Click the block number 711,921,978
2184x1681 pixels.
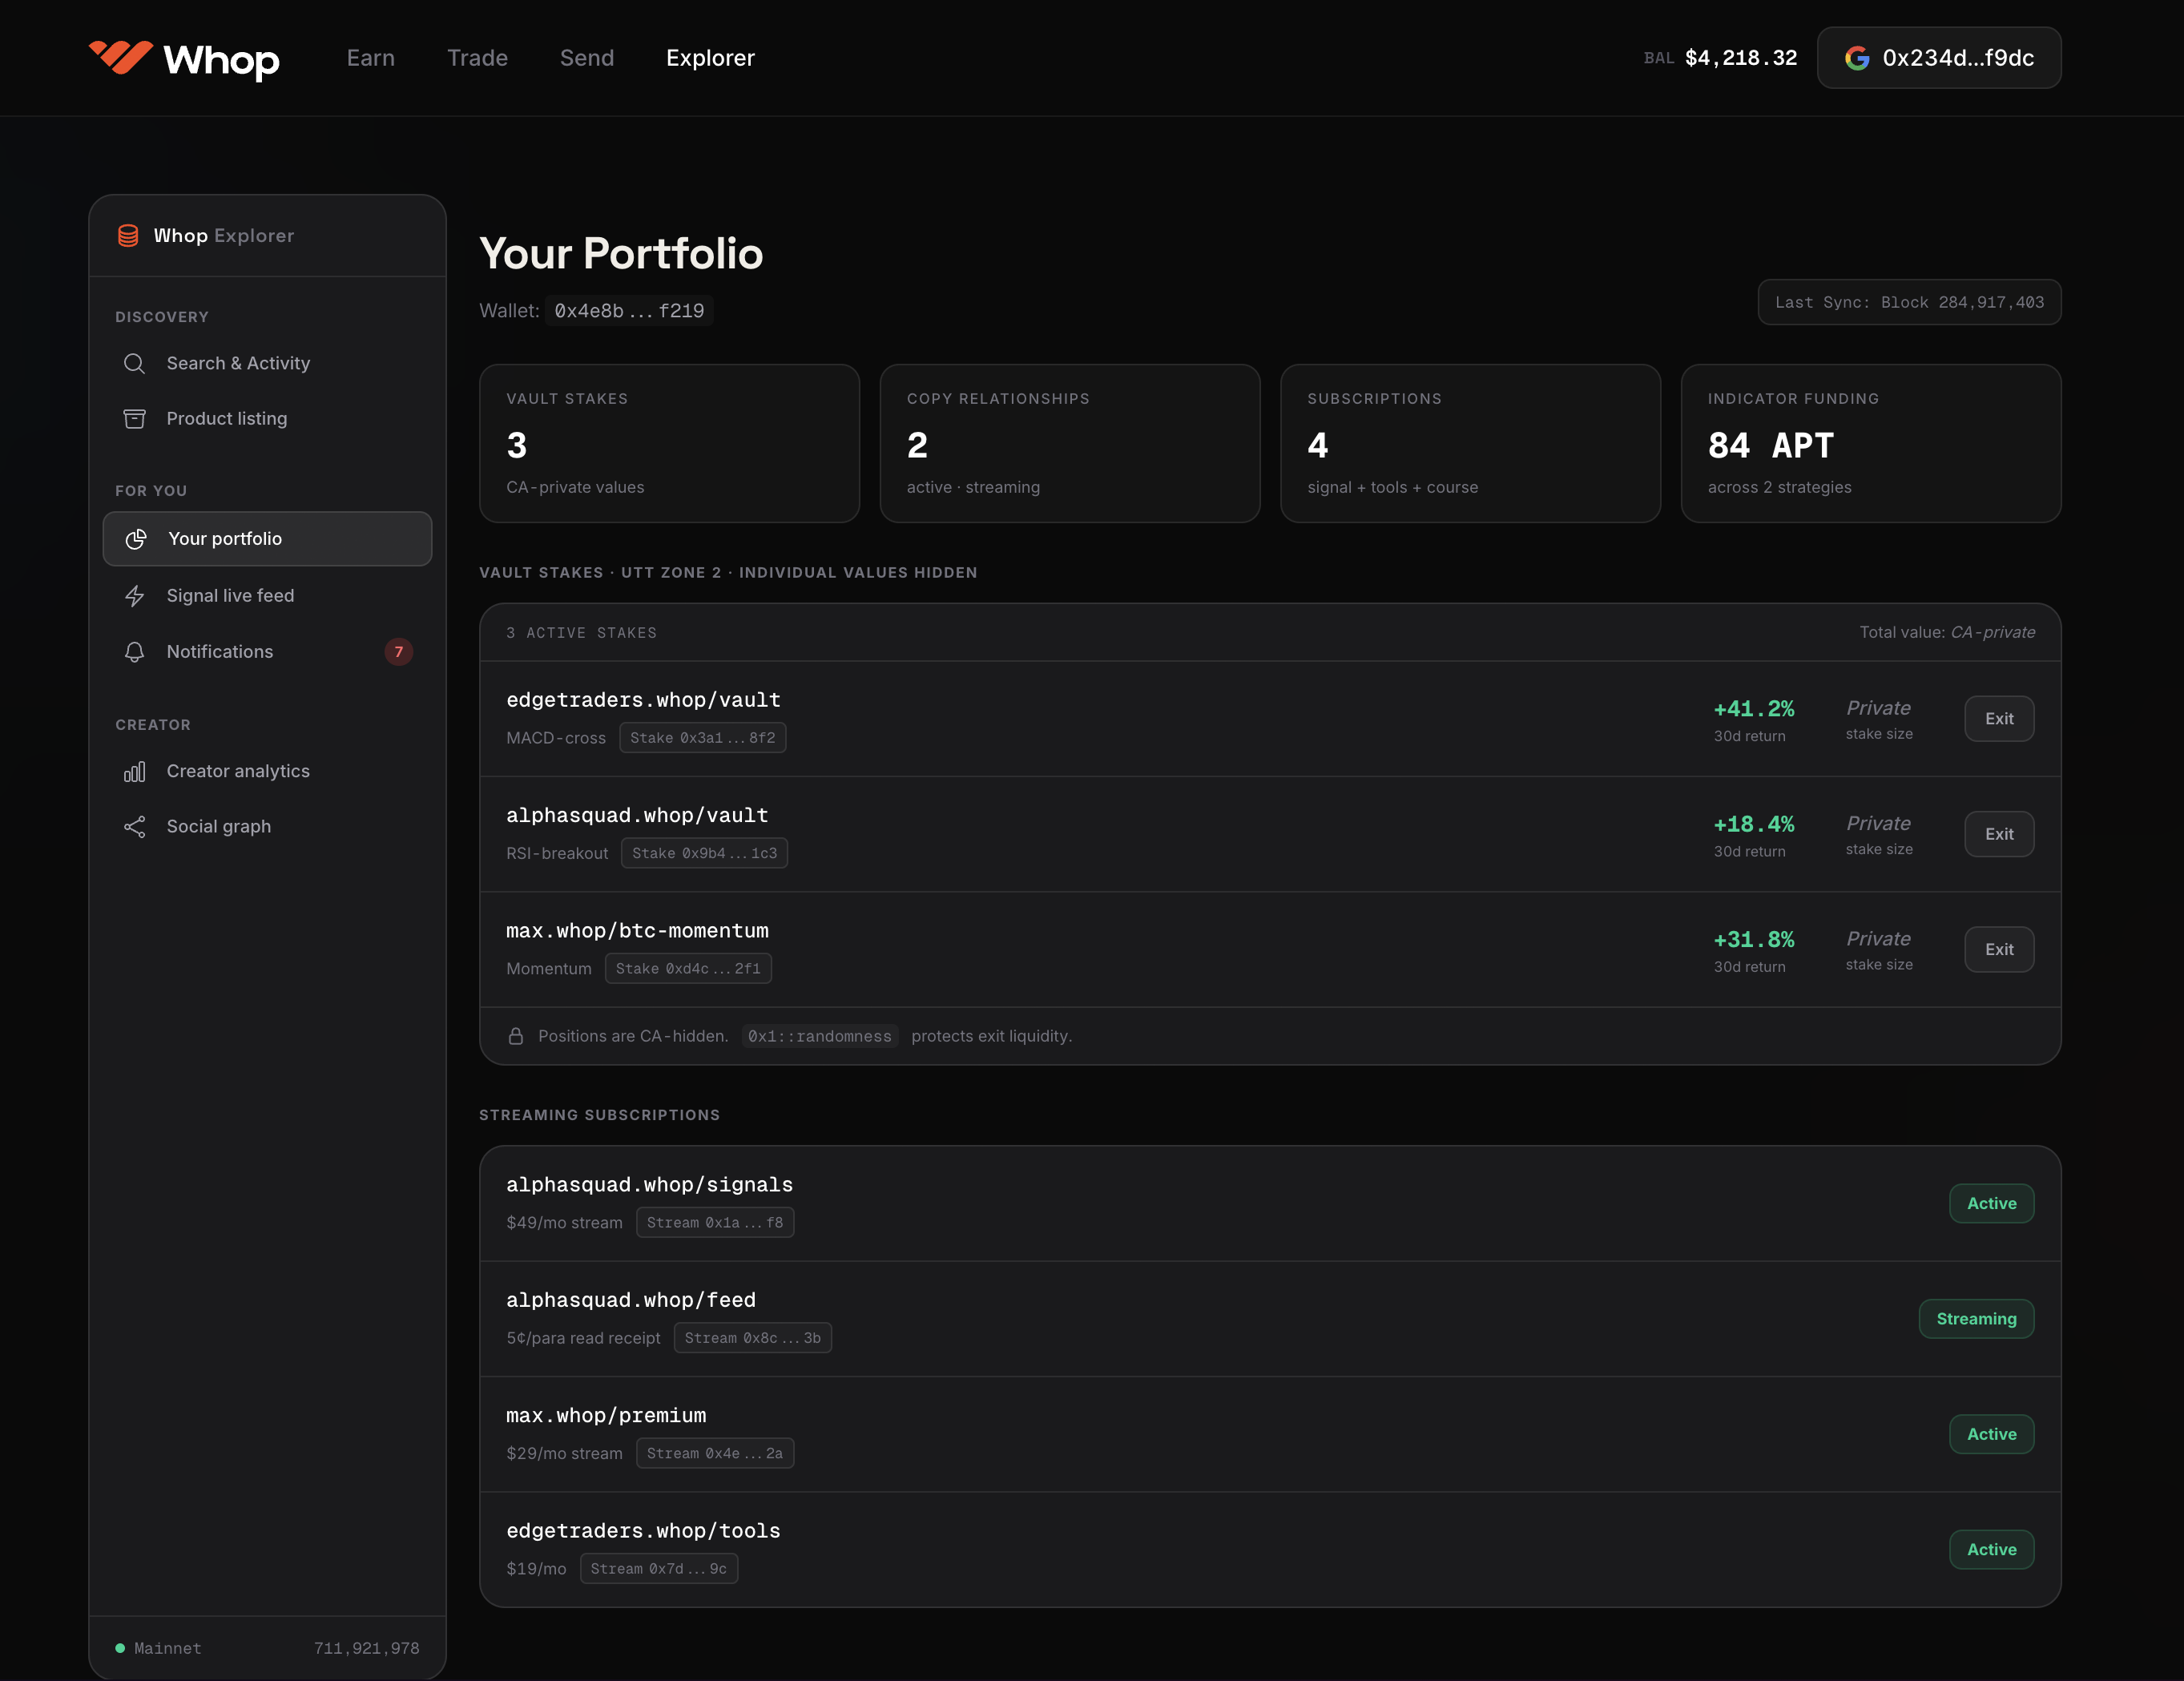(x=366, y=1648)
